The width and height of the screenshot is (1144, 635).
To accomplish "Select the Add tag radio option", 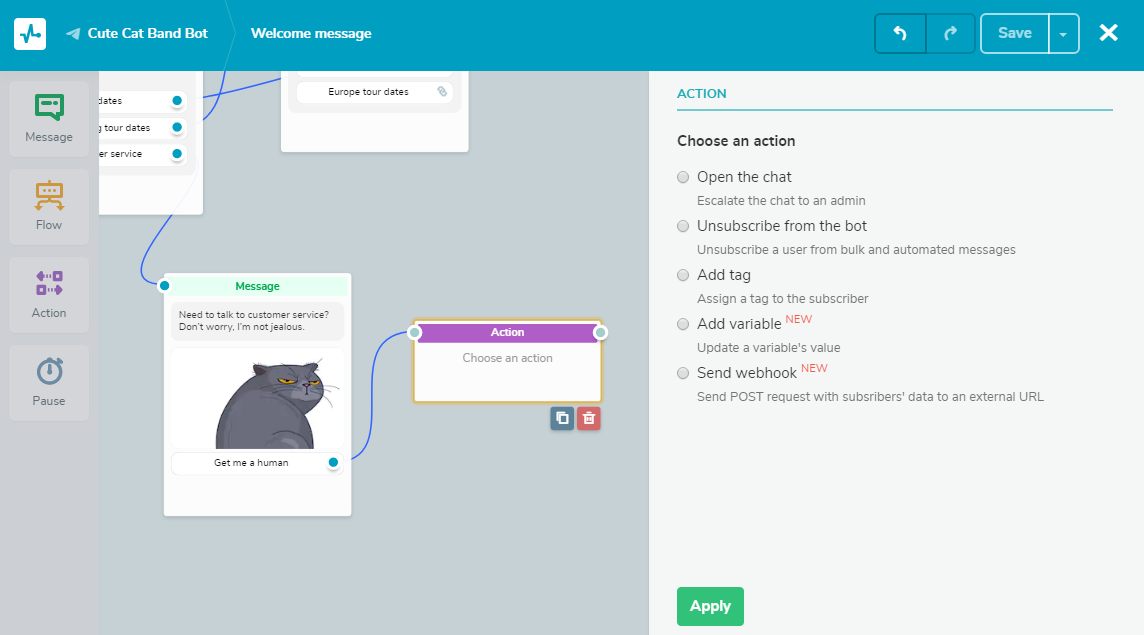I will (683, 275).
